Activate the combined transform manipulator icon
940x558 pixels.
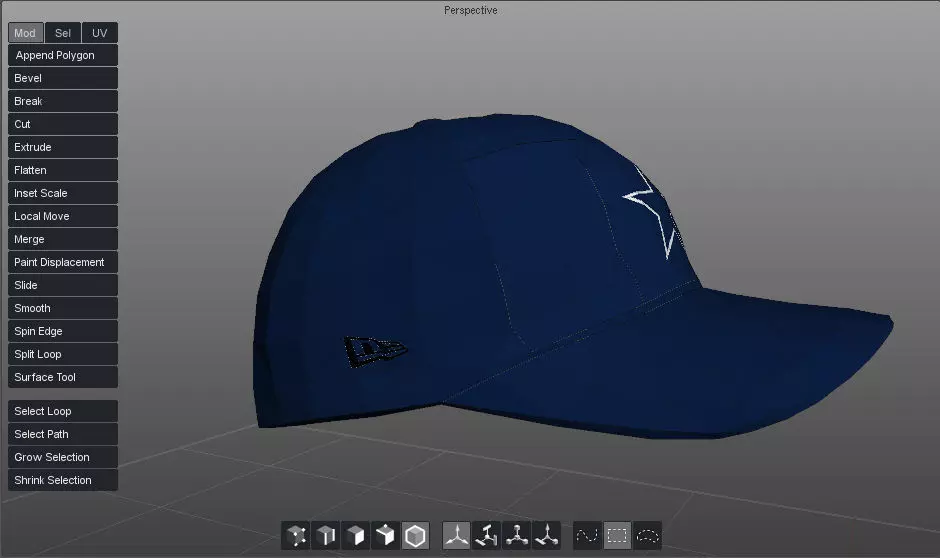(546, 535)
